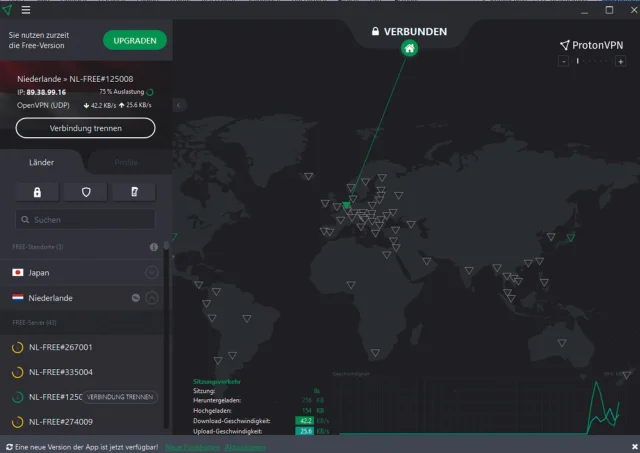
Task: Click the Suchen search field
Action: pyautogui.click(x=85, y=220)
